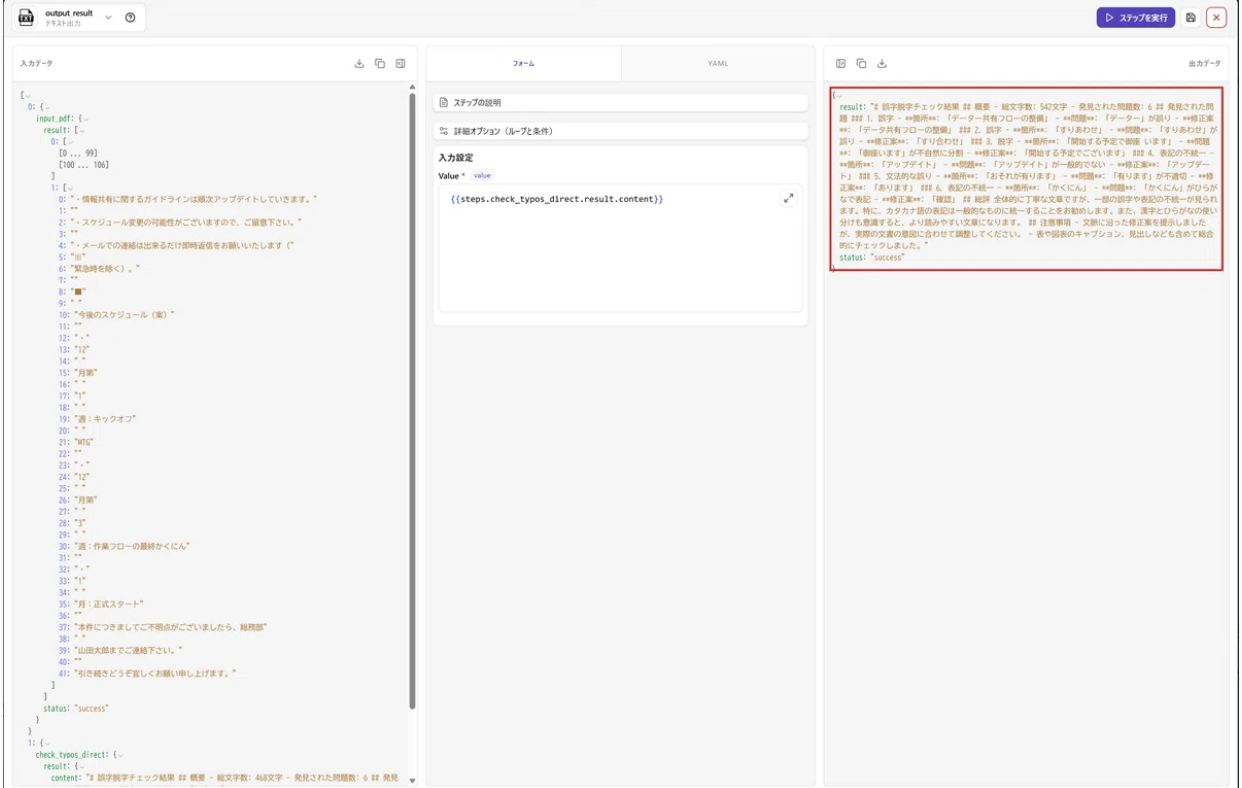Click the sliders icon beside 詳細オプション
Viewport: 1242px width, 788px height.
[444, 131]
